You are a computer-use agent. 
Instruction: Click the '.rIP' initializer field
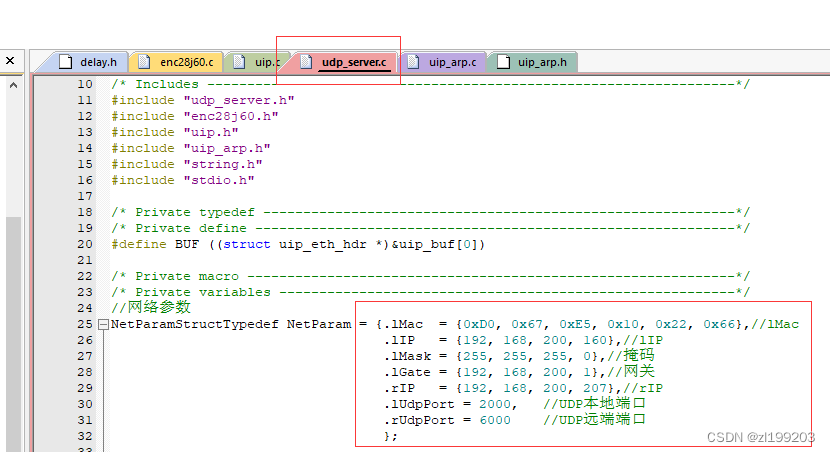[x=400, y=388]
